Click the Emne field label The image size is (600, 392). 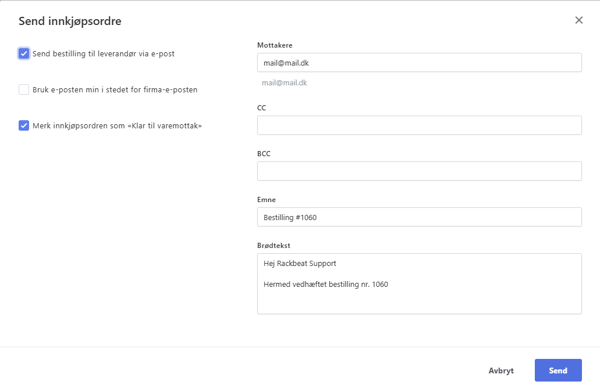(x=266, y=199)
